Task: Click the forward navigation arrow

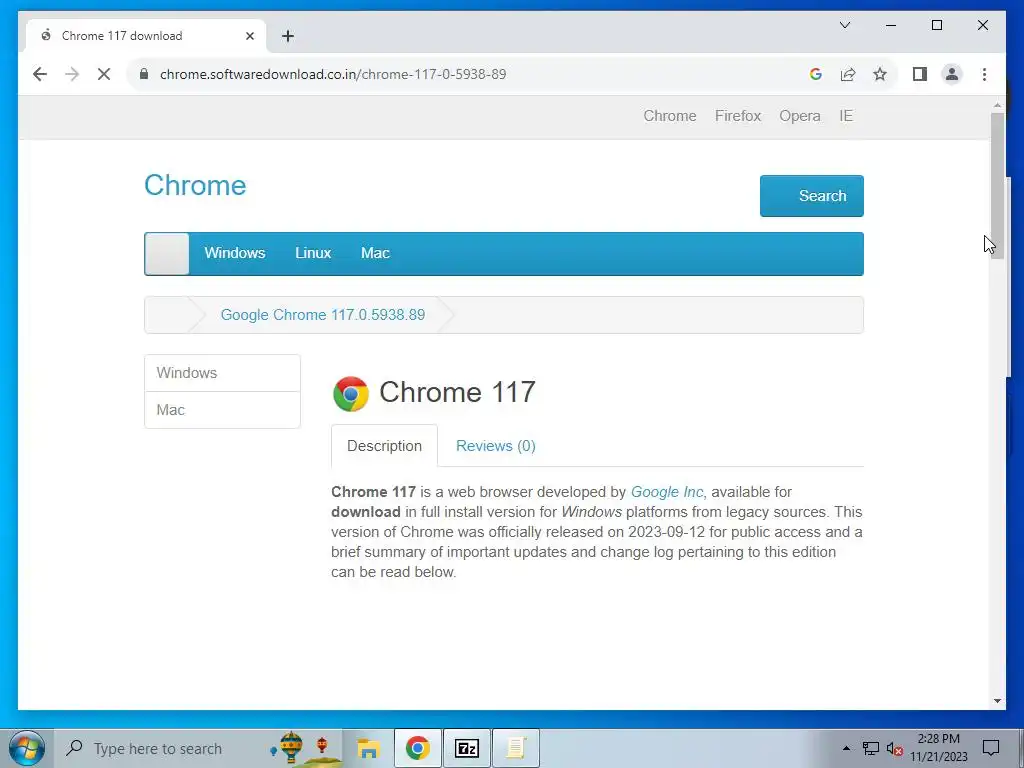Action: 72,74
